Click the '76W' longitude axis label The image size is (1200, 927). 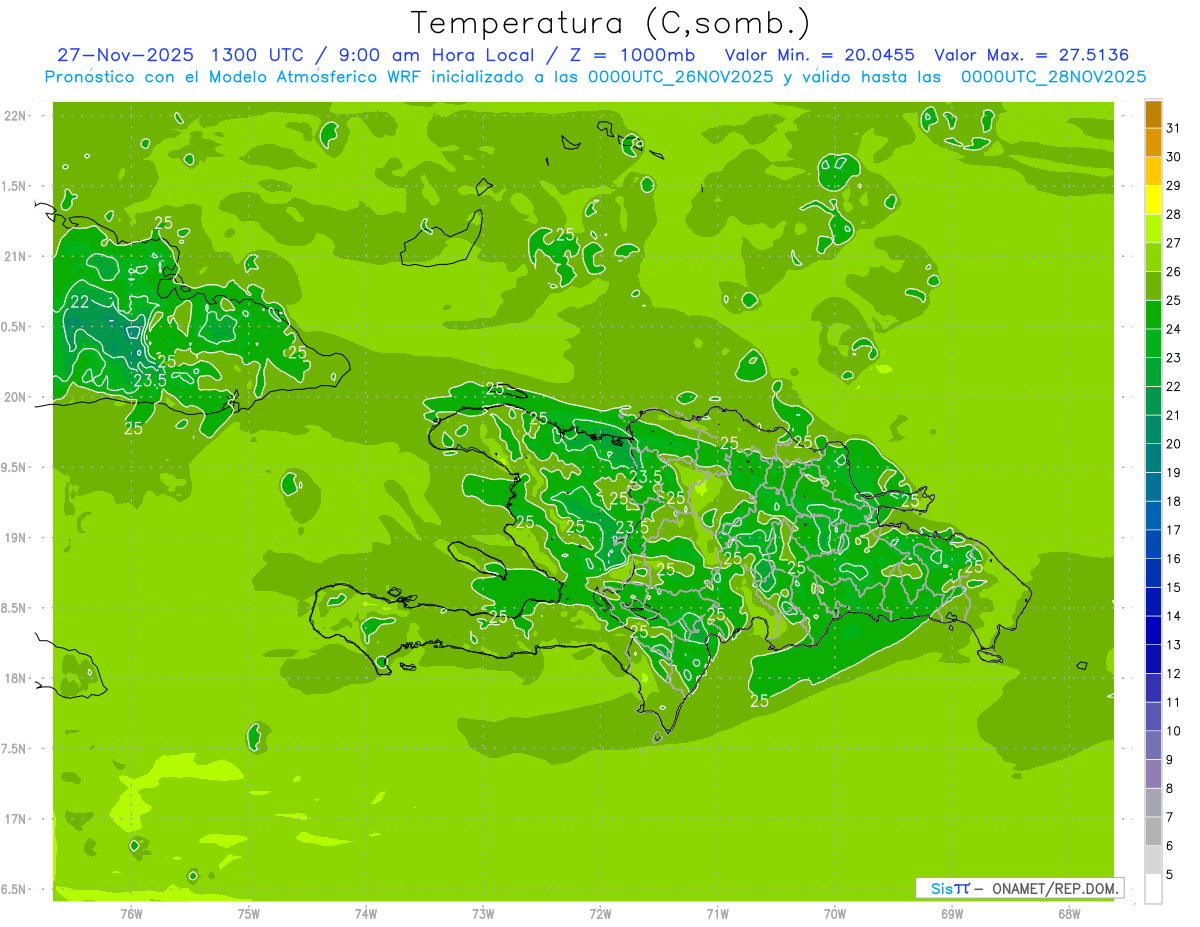coord(131,914)
